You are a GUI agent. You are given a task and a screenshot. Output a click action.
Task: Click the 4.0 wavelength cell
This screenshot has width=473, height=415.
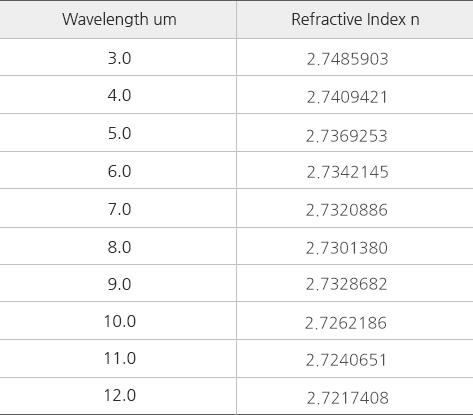(119, 95)
